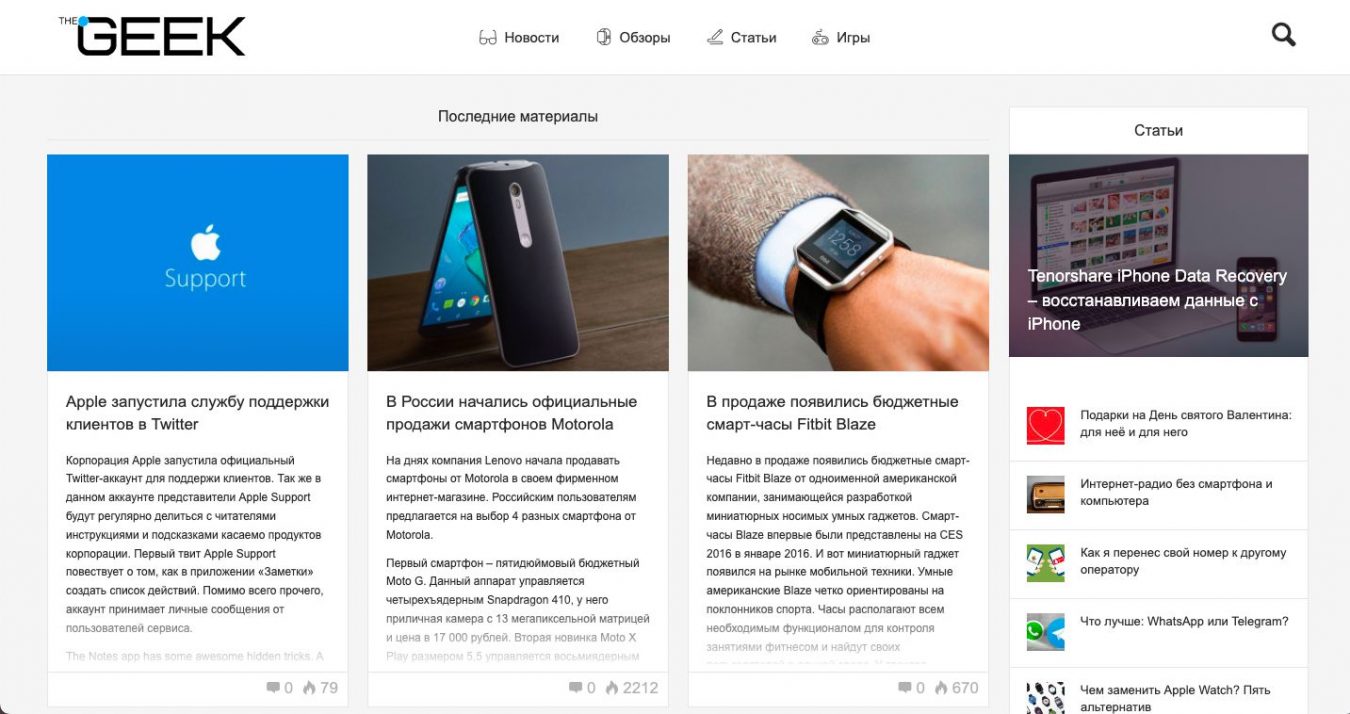Open the search magnifier icon
1350x714 pixels.
1283,36
